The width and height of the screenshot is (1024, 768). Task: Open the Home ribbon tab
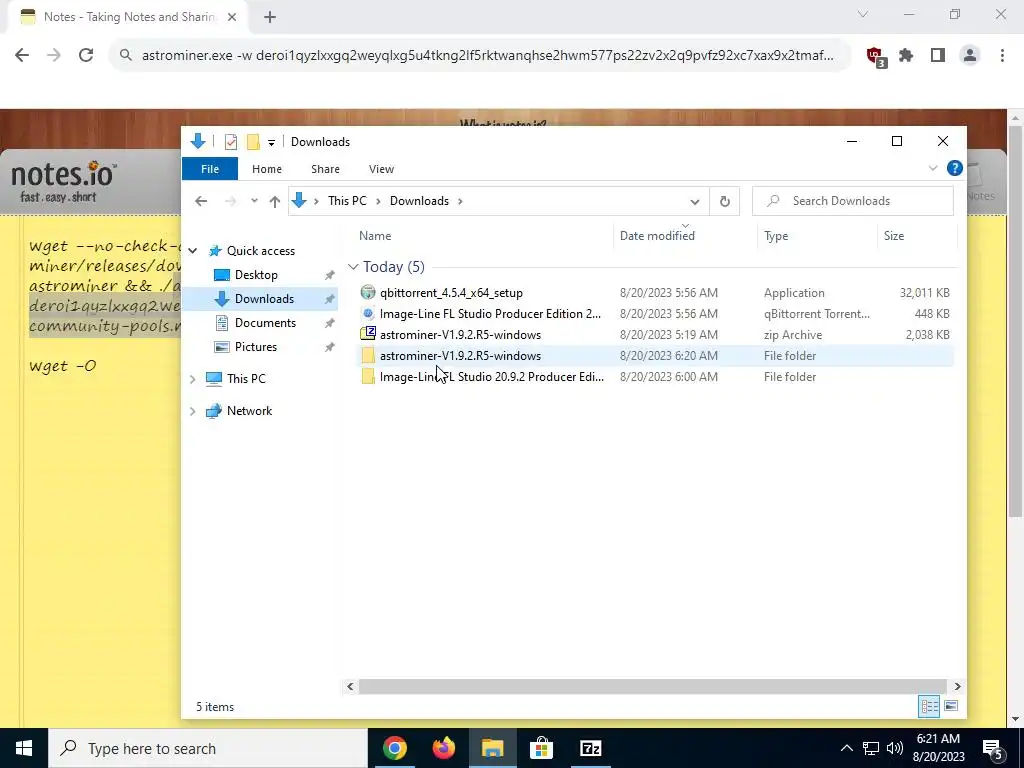coord(267,169)
